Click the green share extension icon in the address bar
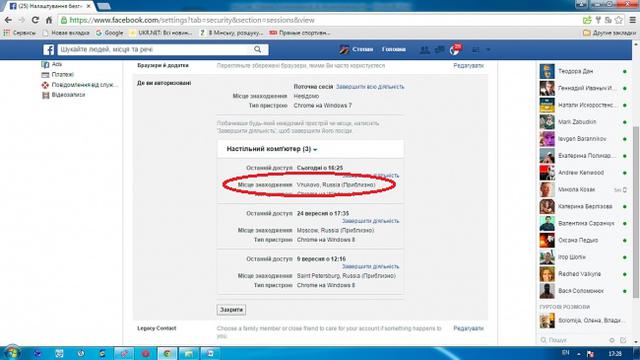640x360 pixels. 587,20
